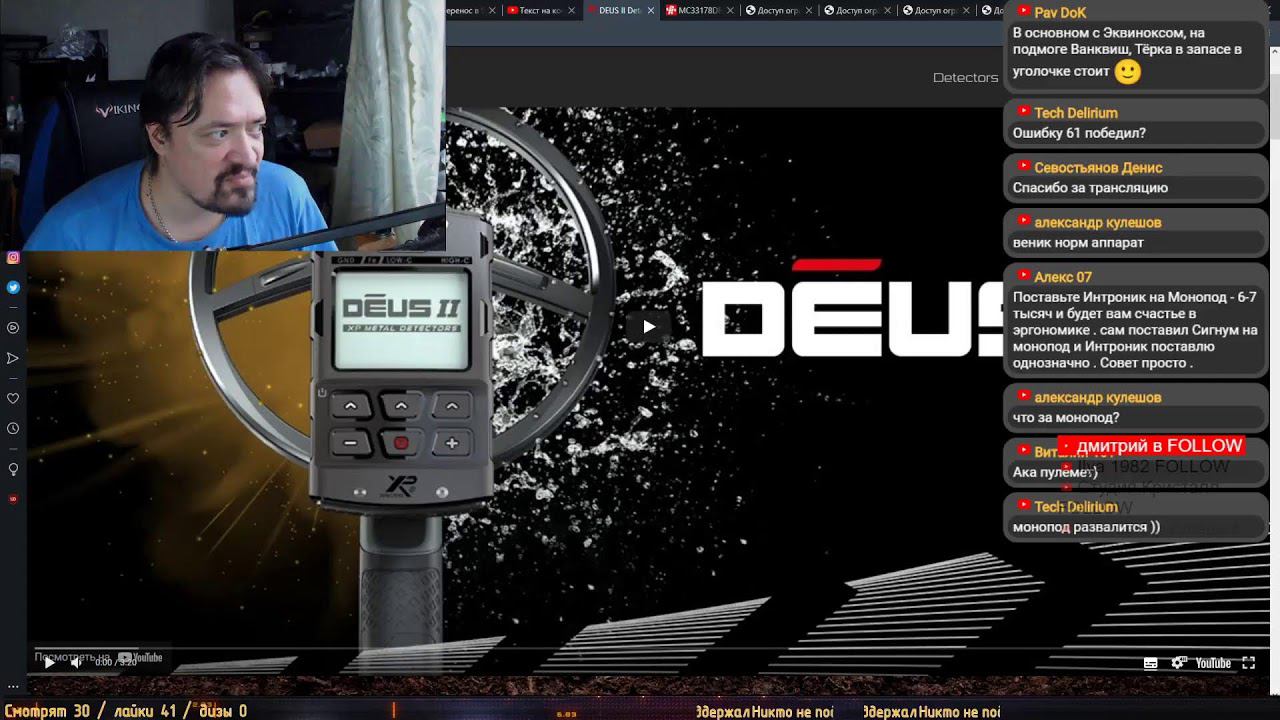Click the small red sidebar icon
The image size is (1280, 720).
[x=13, y=498]
